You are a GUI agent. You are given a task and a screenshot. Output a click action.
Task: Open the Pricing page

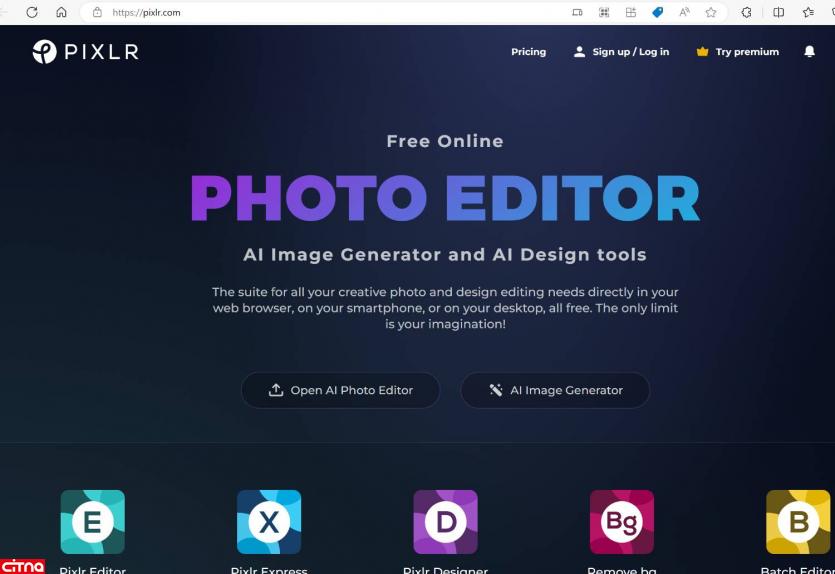click(528, 52)
